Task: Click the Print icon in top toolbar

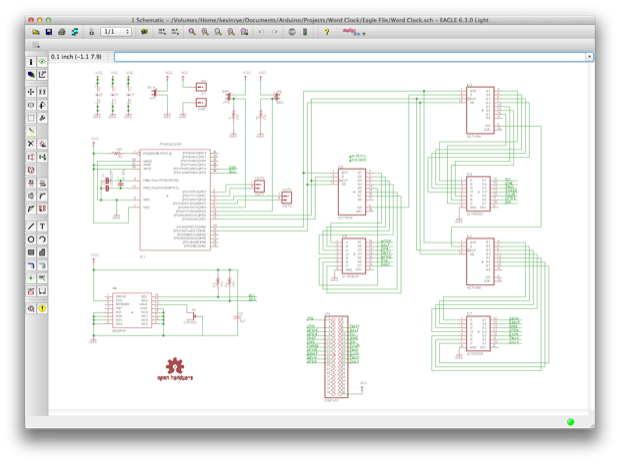Action: click(62, 32)
